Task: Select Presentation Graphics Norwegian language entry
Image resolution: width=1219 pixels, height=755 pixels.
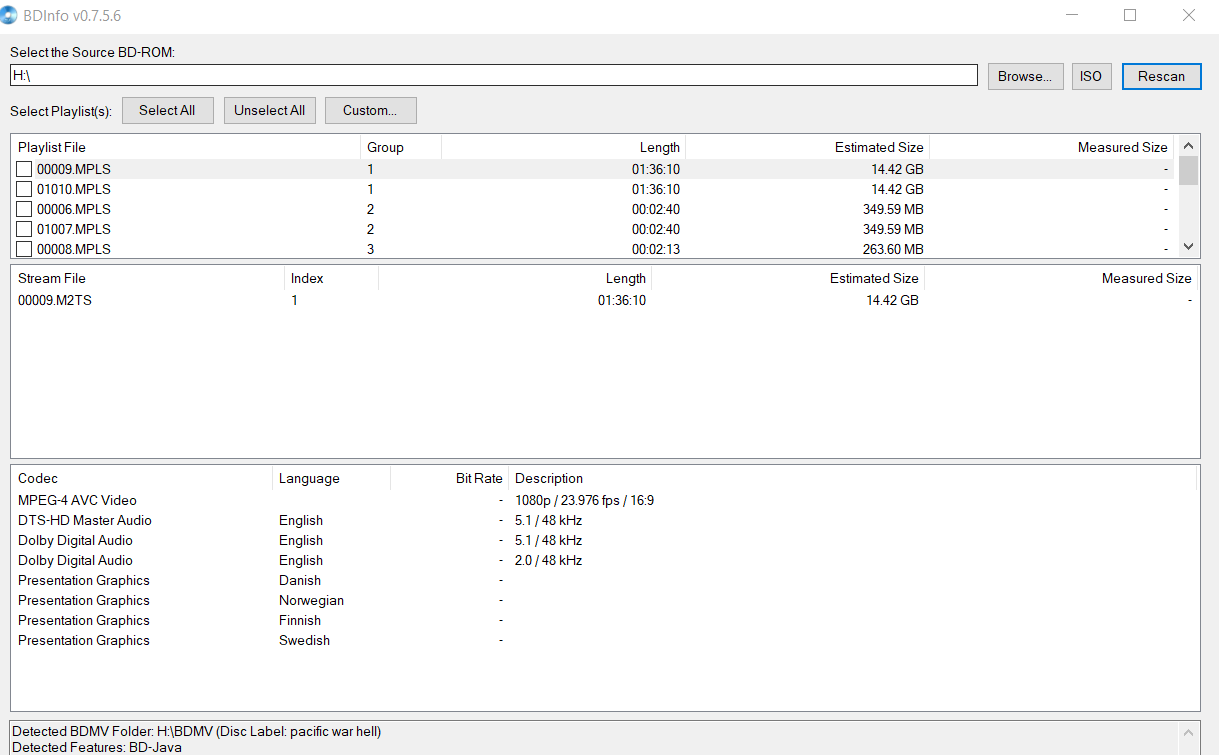Action: 311,600
